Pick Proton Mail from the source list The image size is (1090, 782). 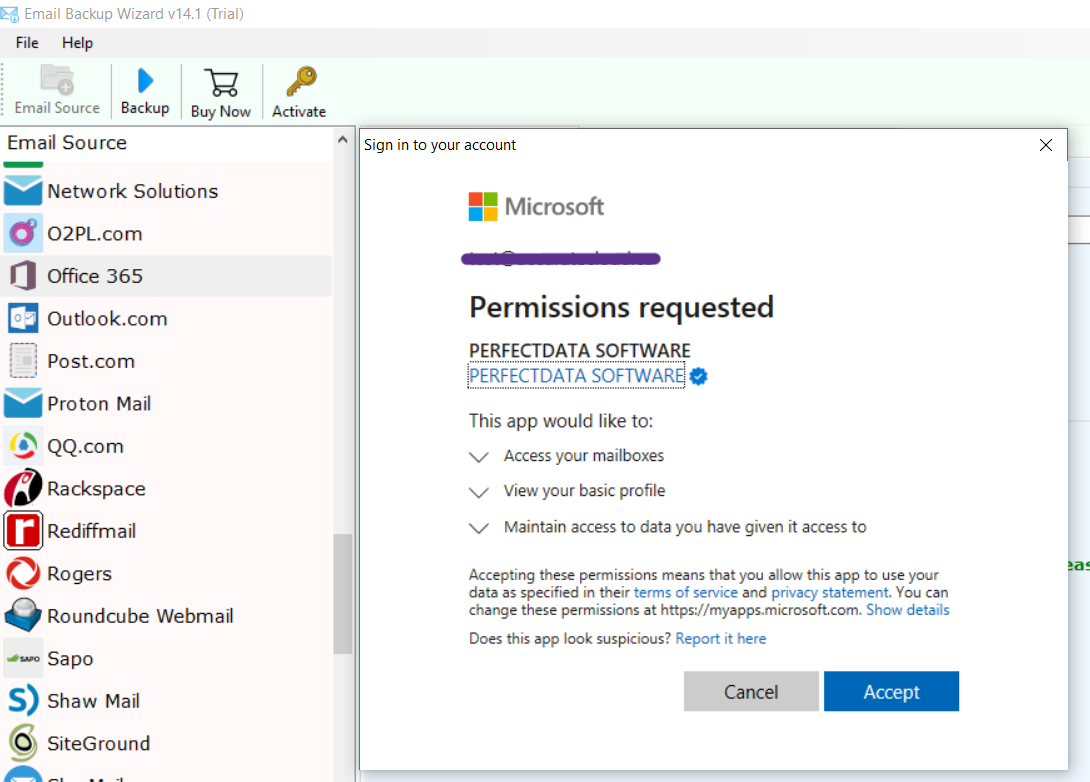(x=23, y=403)
